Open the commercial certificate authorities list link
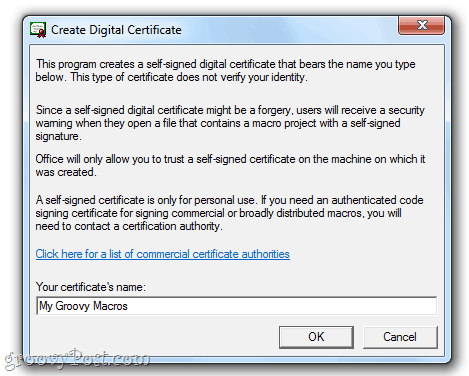The image size is (469, 376). point(163,254)
